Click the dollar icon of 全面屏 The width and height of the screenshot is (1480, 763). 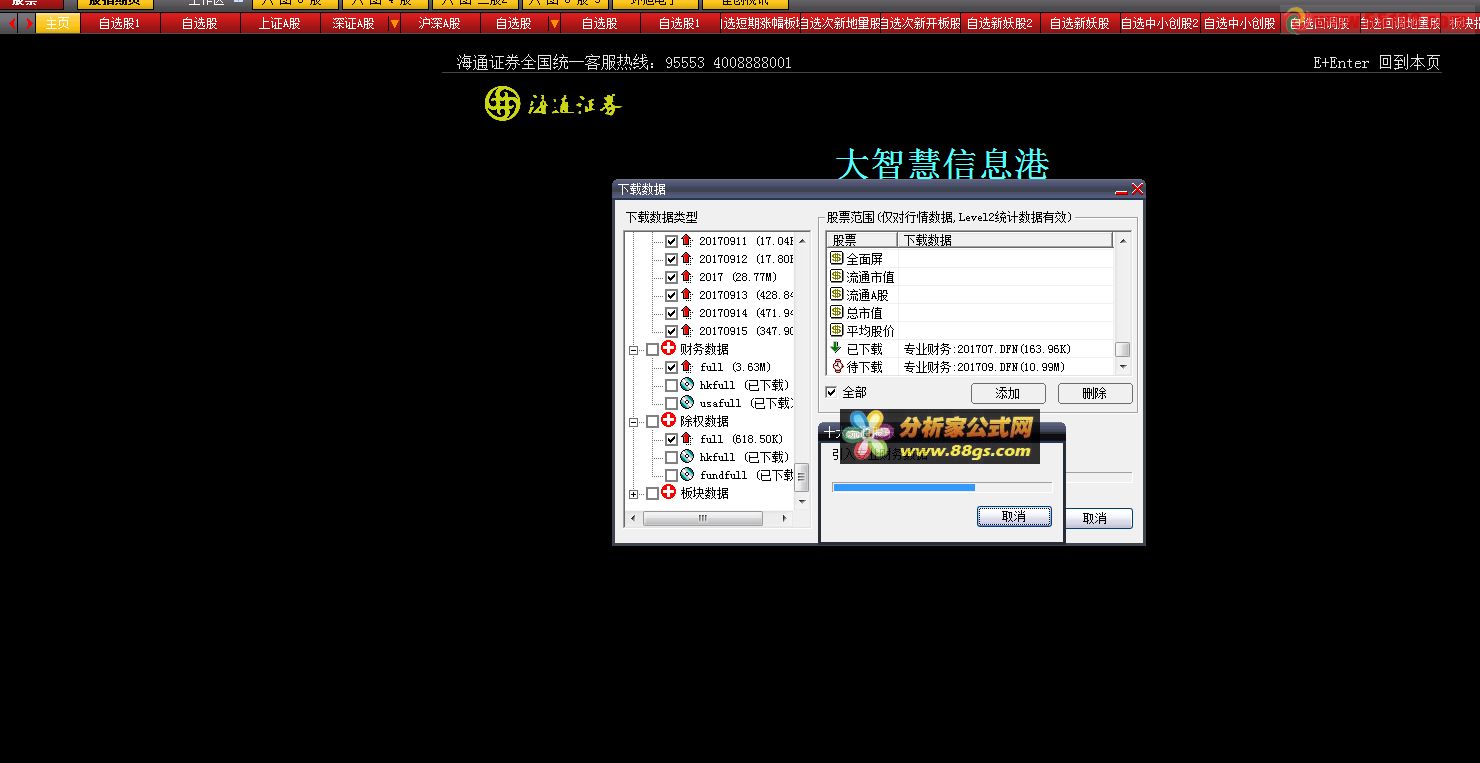point(837,258)
